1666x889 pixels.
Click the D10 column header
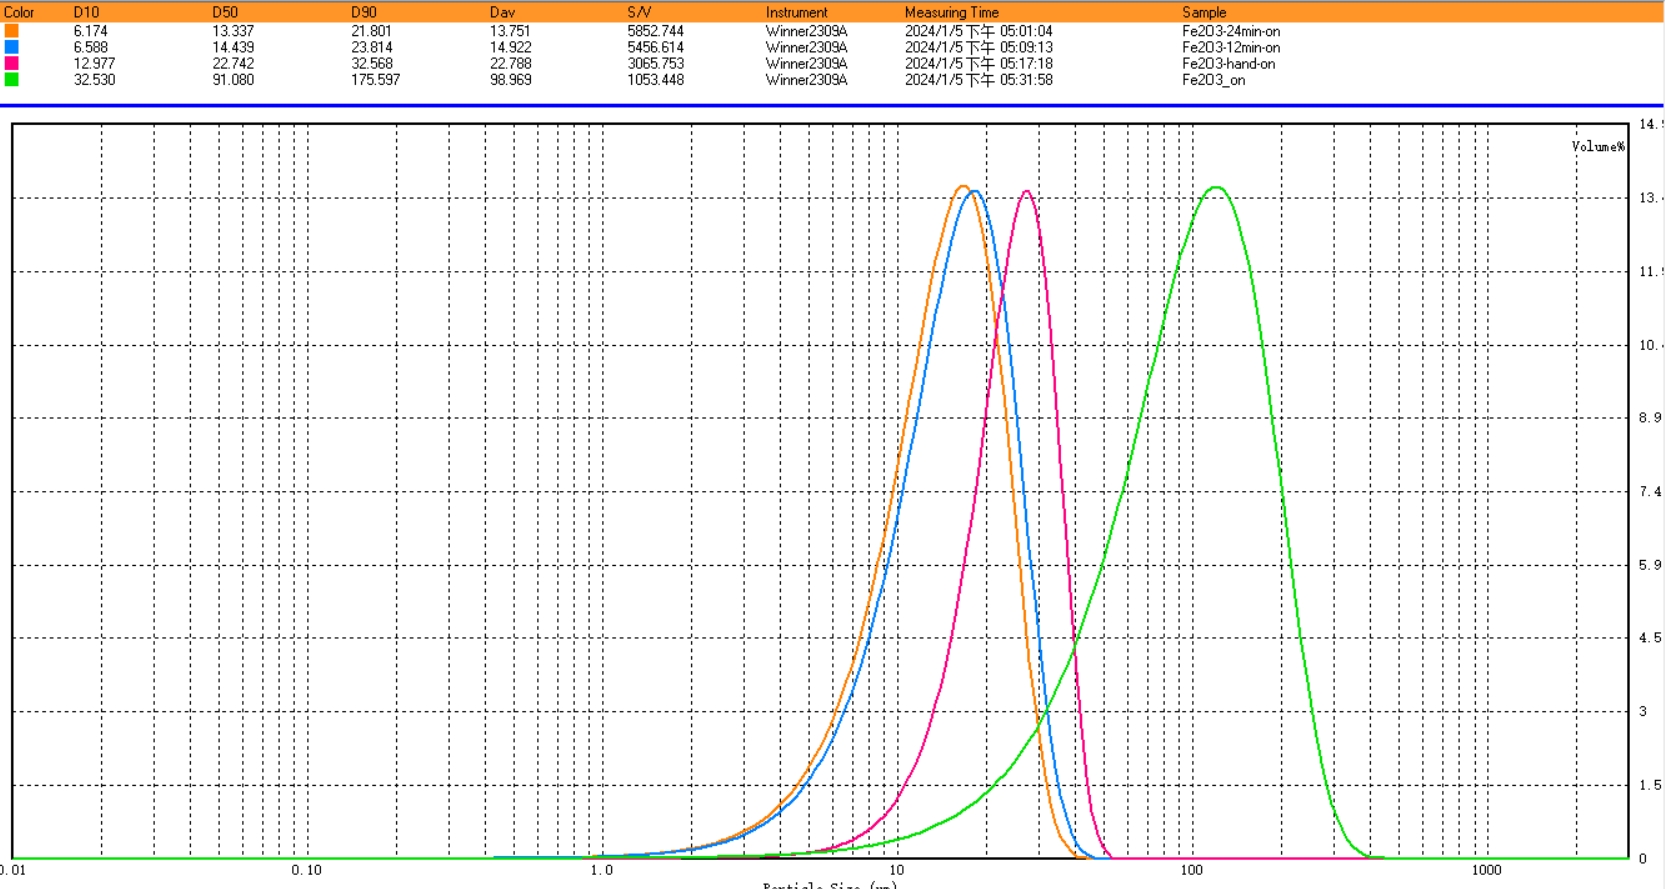(x=86, y=12)
